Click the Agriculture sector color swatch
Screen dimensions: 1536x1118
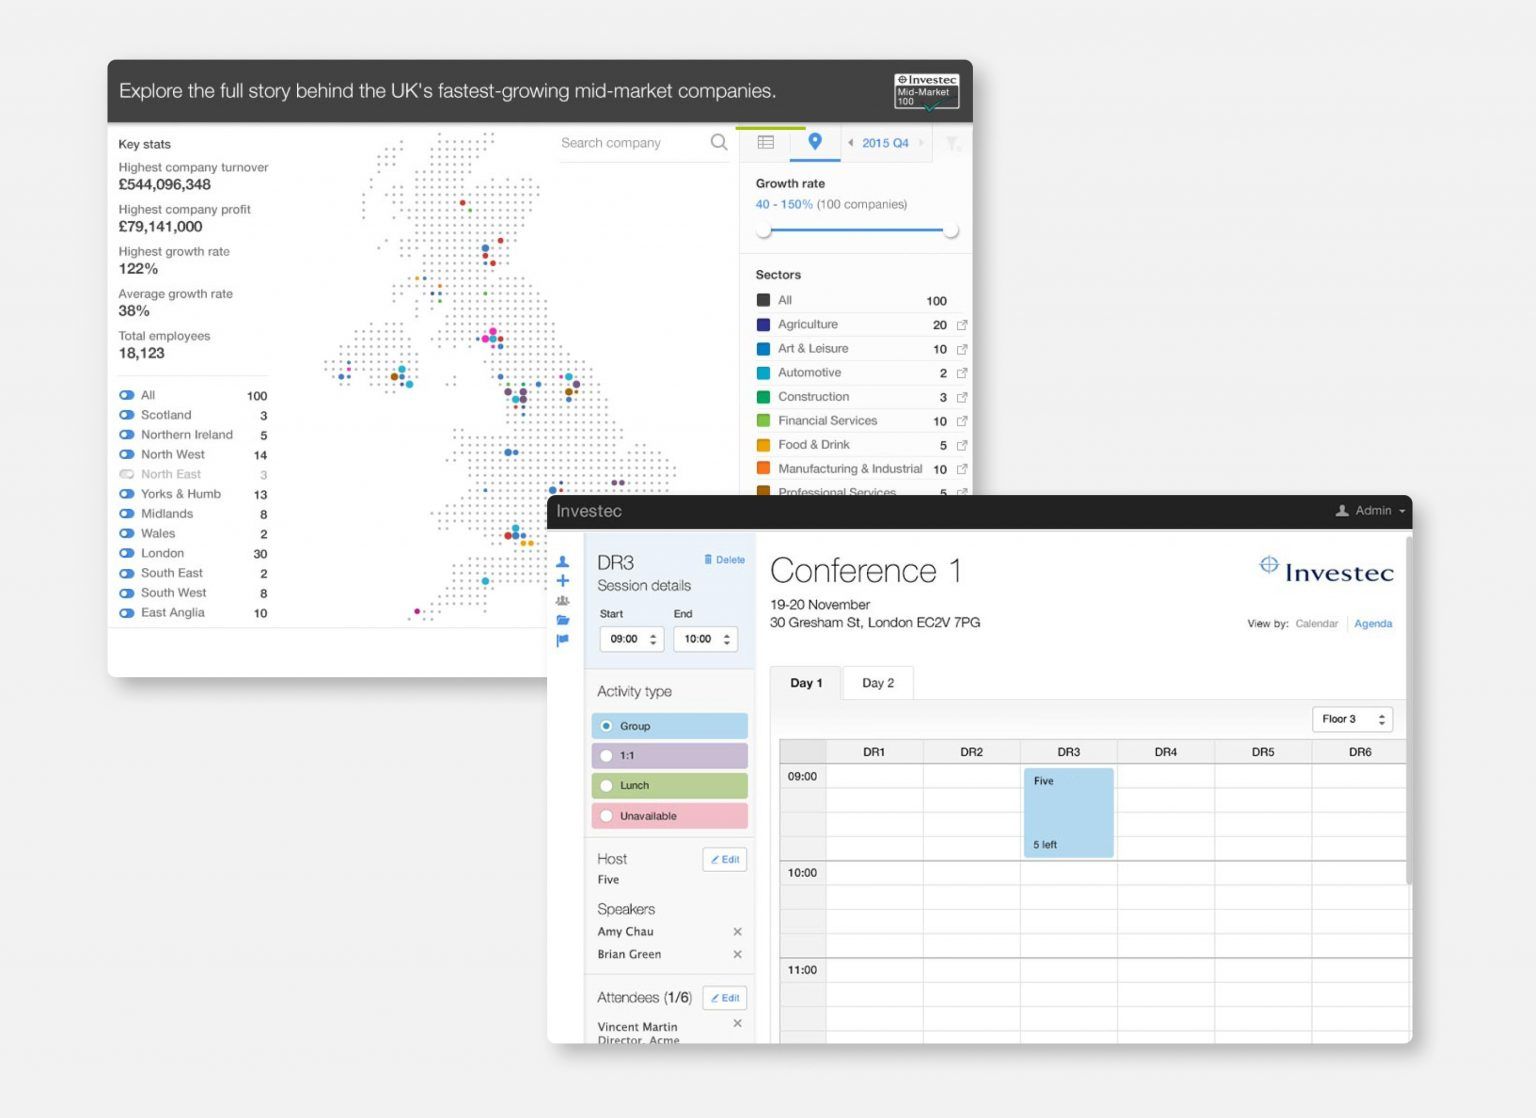(764, 324)
